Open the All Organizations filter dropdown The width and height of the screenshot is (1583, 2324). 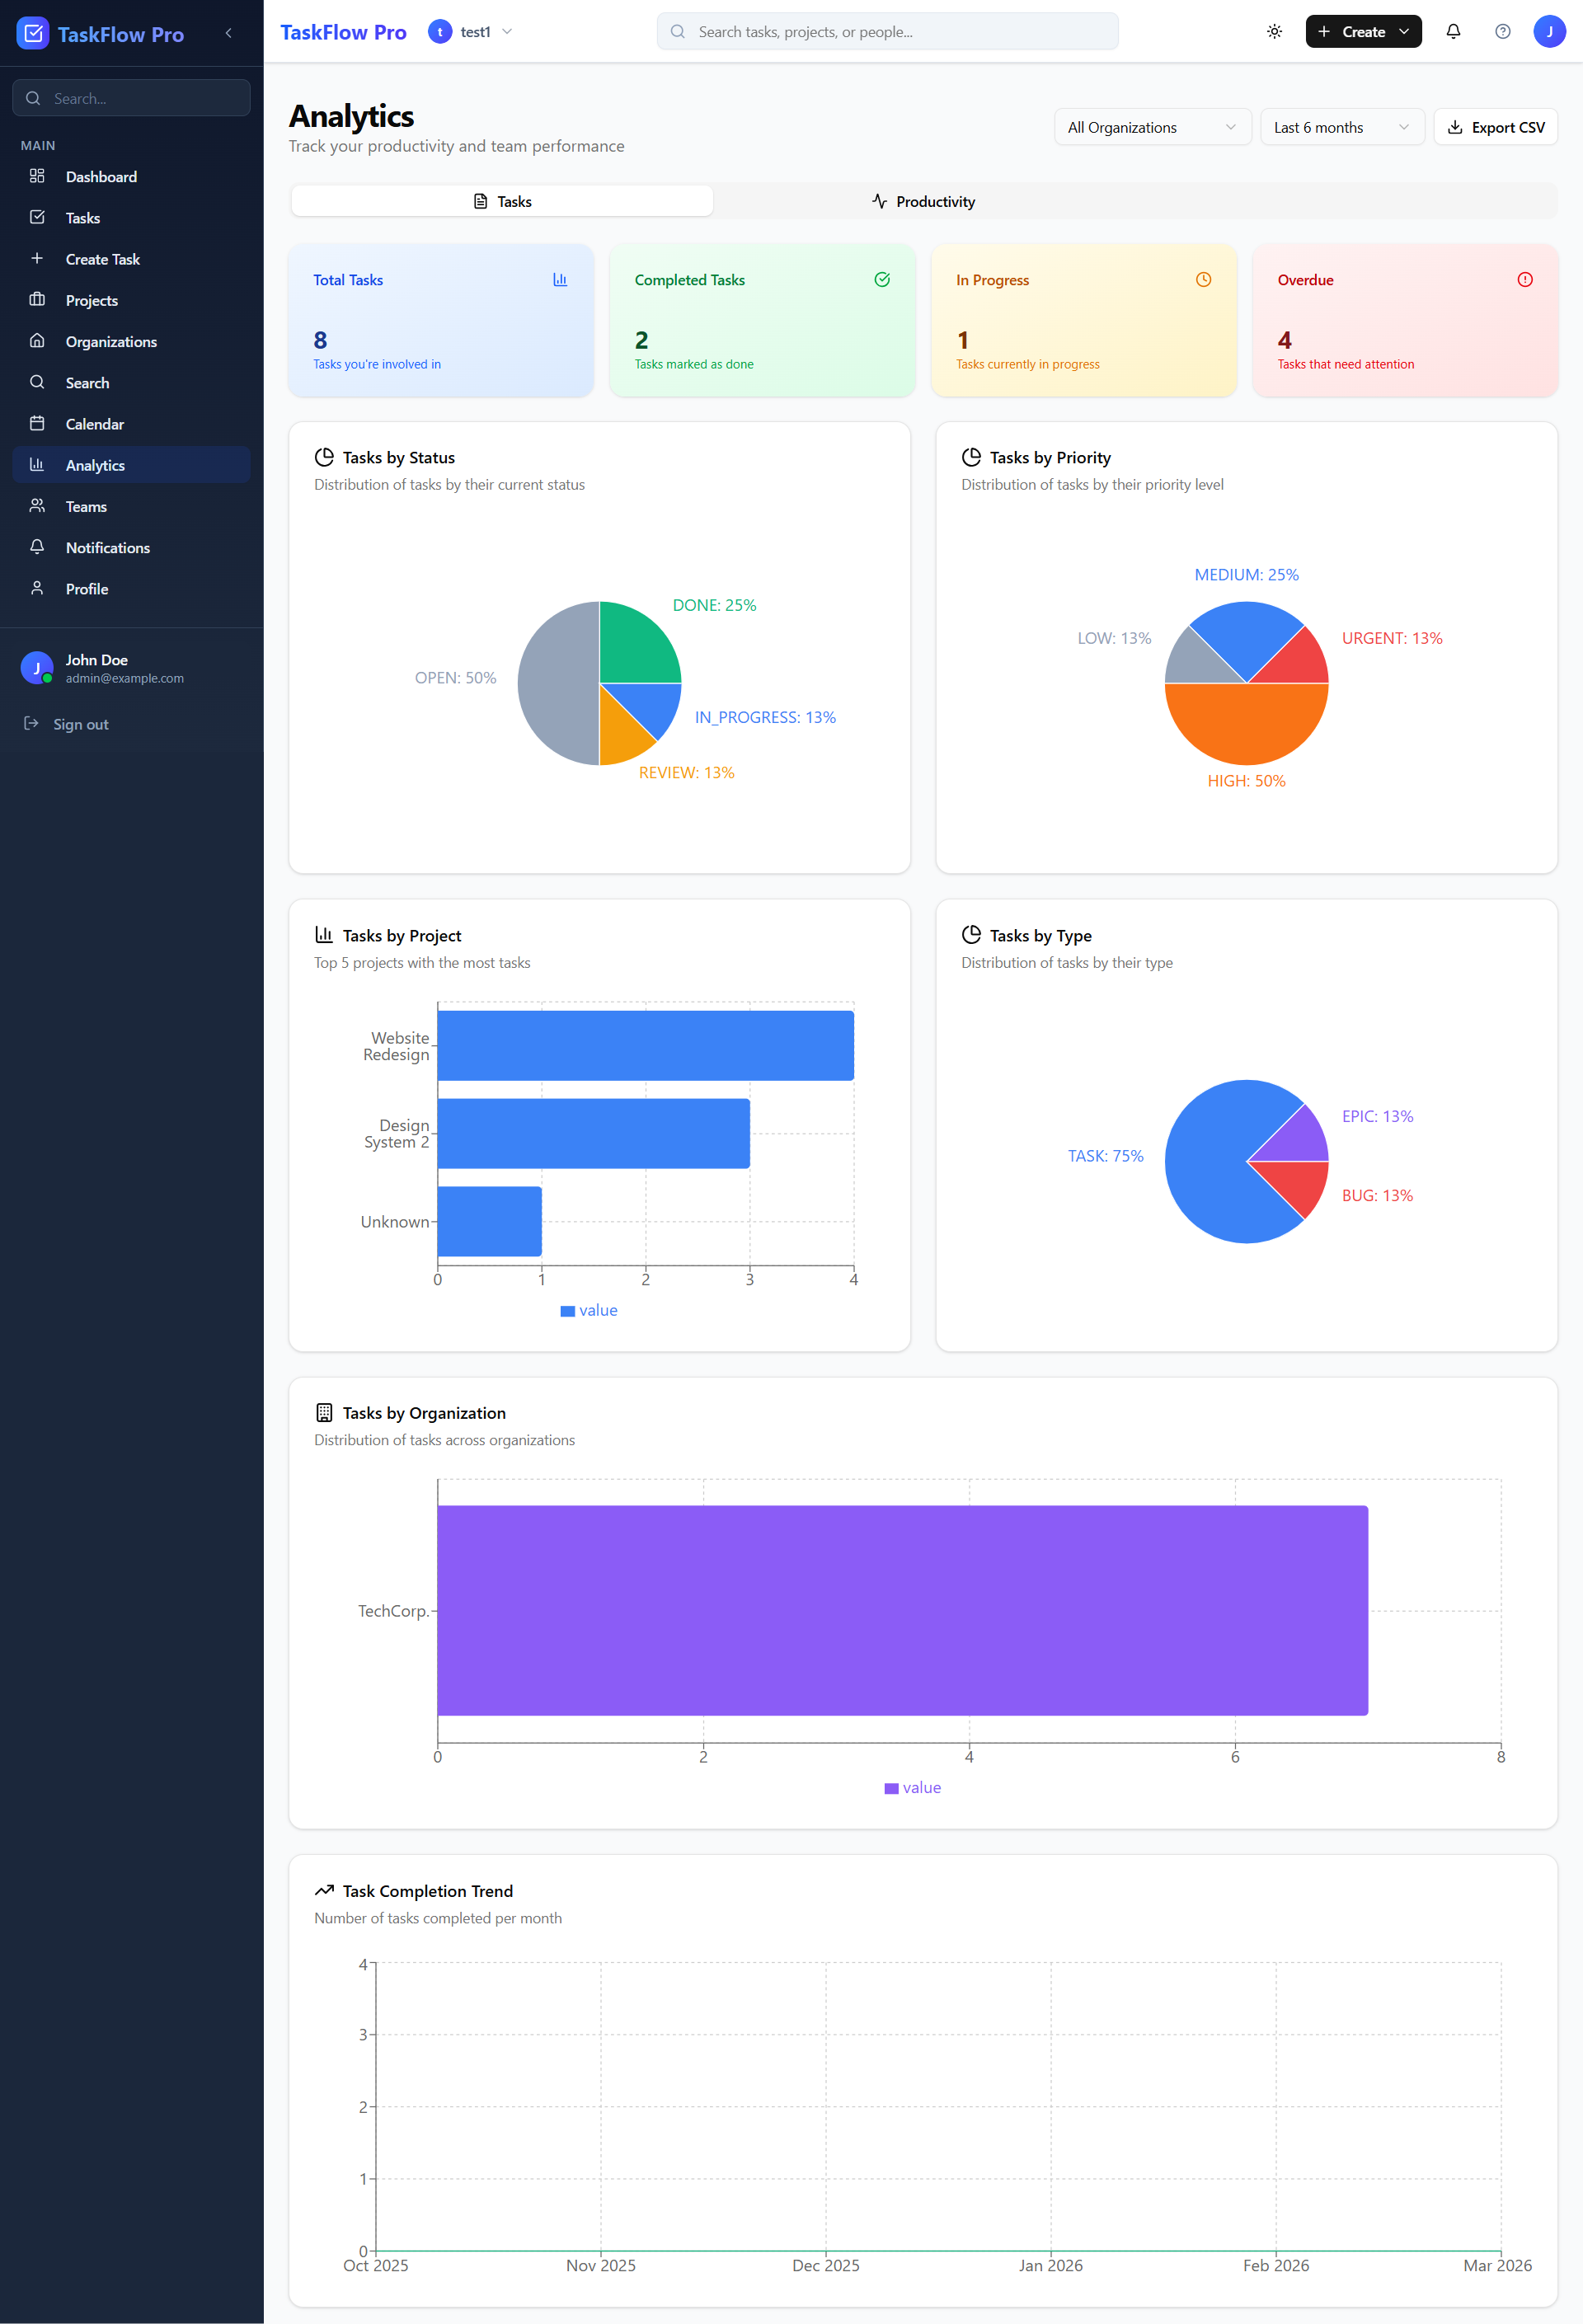click(x=1152, y=127)
